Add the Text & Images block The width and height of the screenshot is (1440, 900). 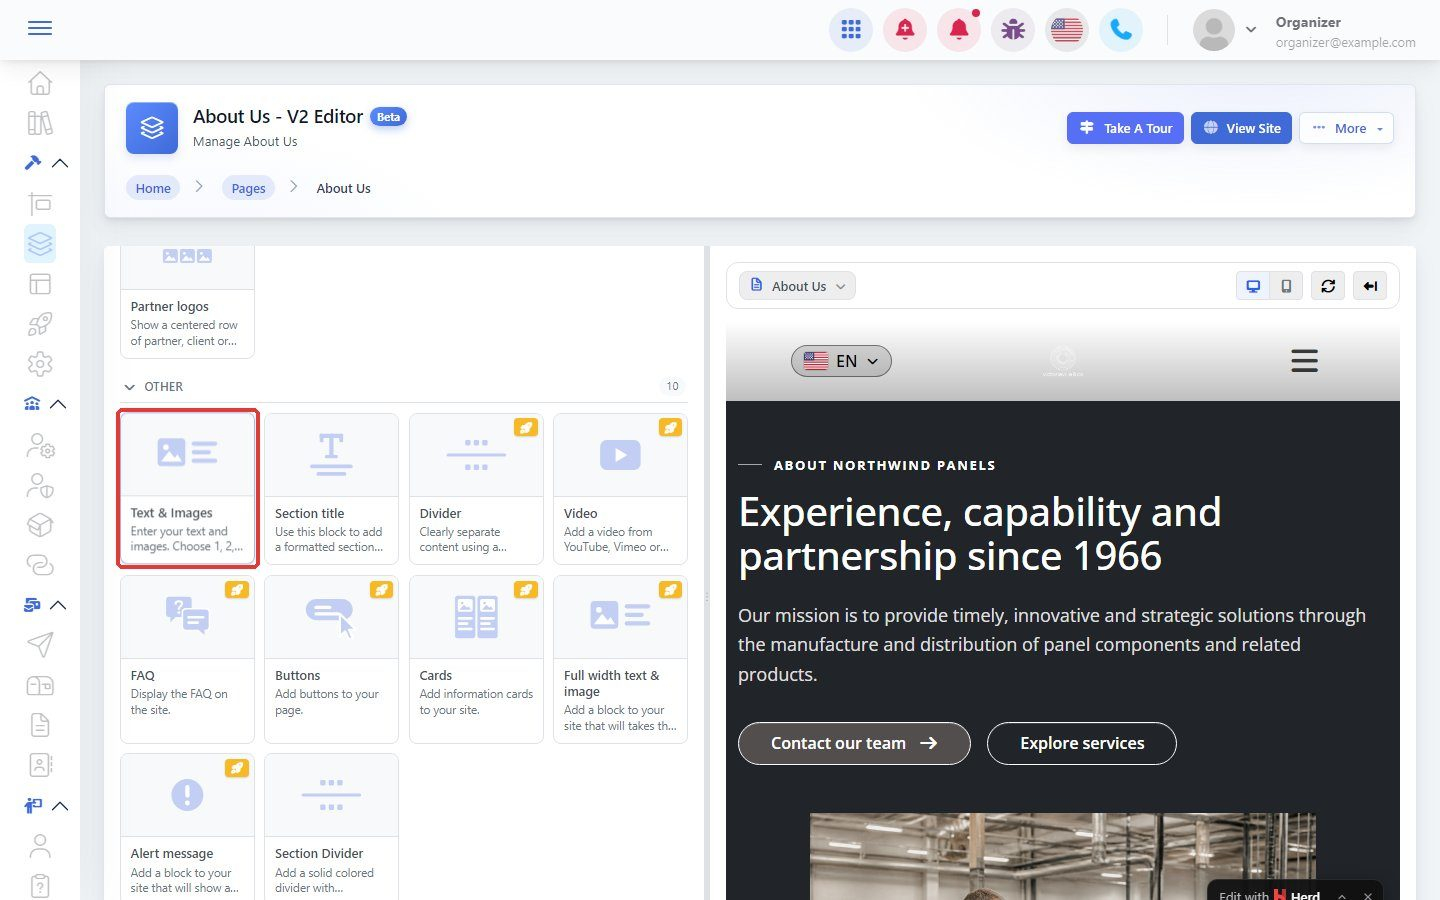tap(188, 488)
